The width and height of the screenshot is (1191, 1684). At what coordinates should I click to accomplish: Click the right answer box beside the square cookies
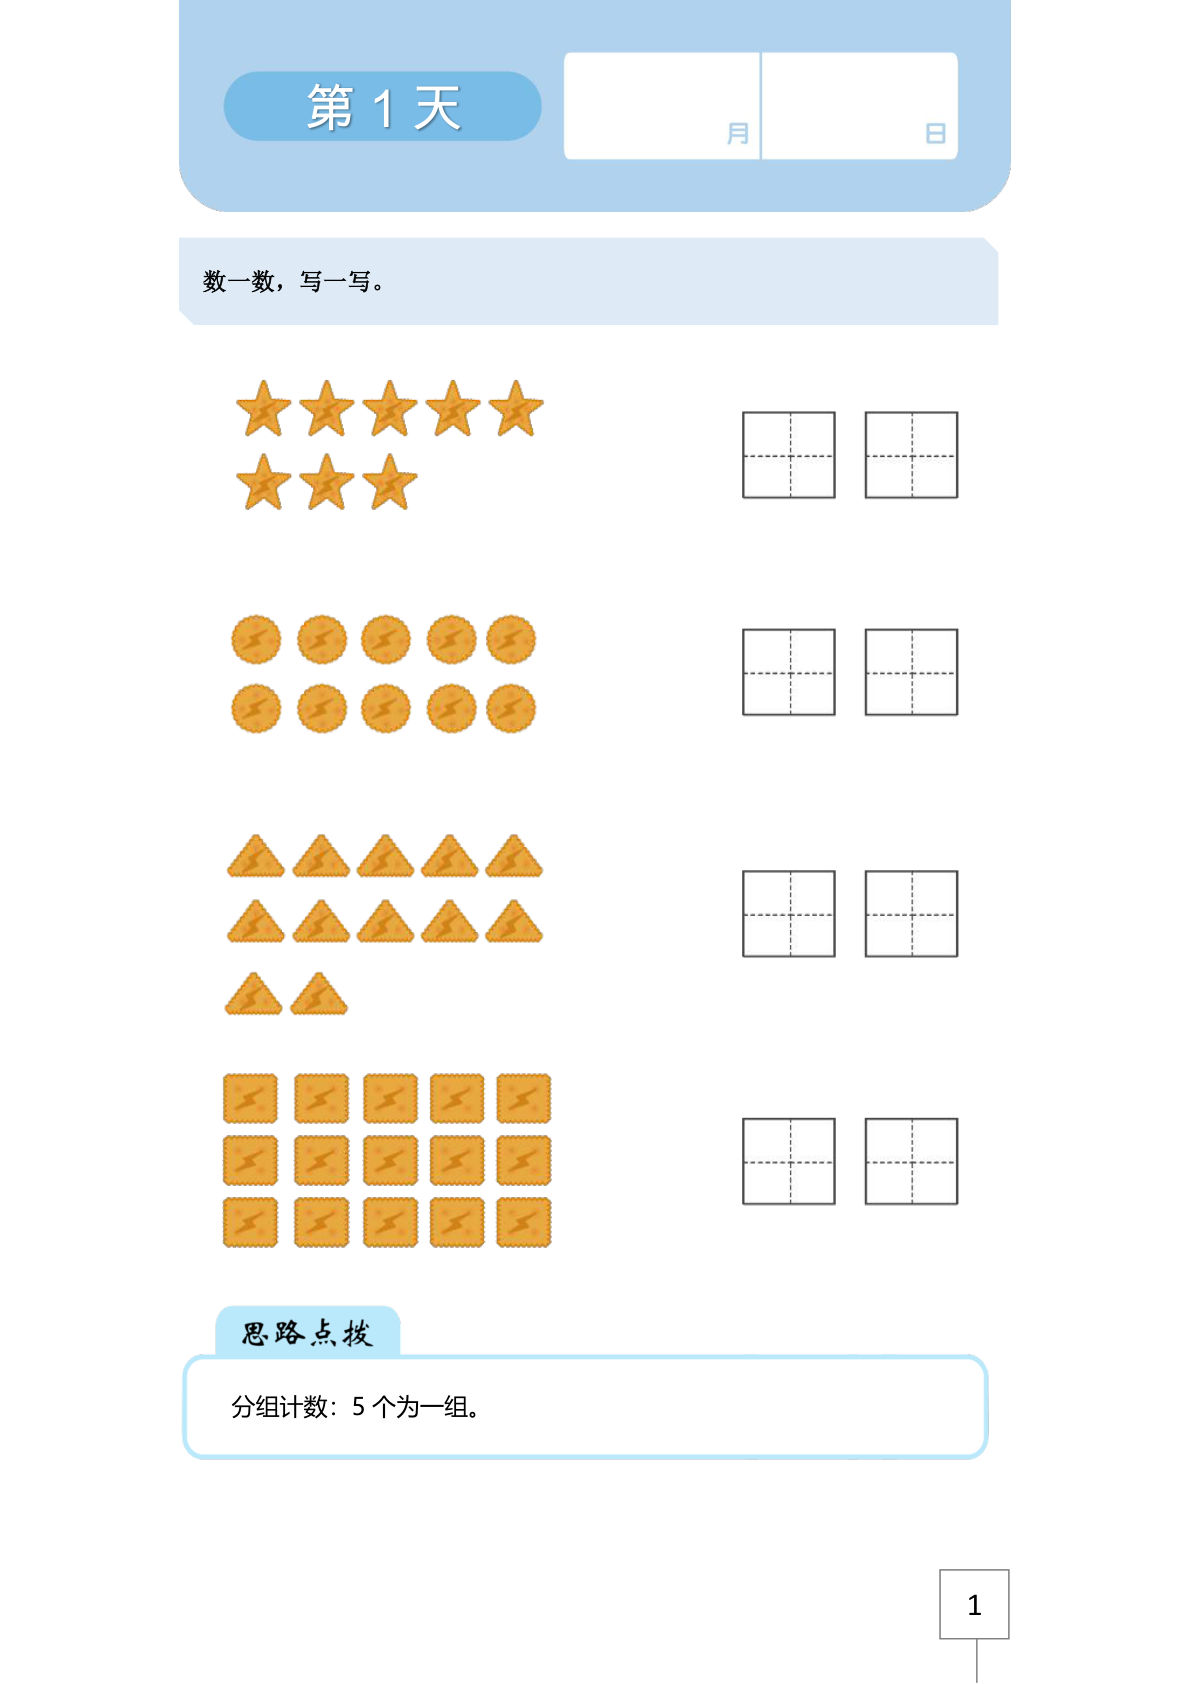pyautogui.click(x=911, y=1161)
